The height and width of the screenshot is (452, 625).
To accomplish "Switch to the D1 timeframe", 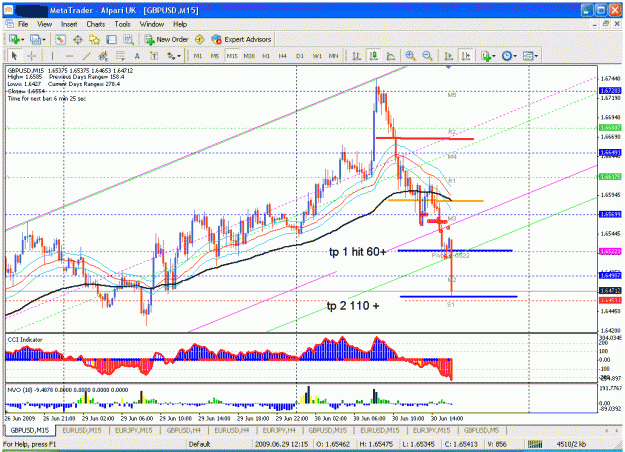I will click(x=300, y=56).
